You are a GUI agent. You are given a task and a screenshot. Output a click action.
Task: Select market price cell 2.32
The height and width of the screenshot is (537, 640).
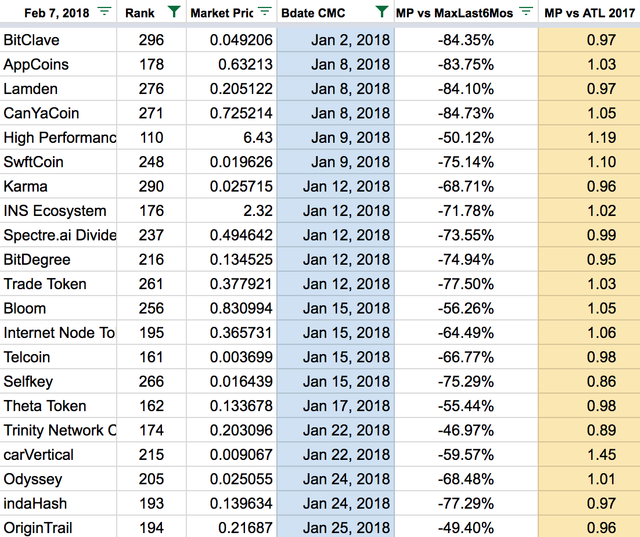click(x=231, y=211)
